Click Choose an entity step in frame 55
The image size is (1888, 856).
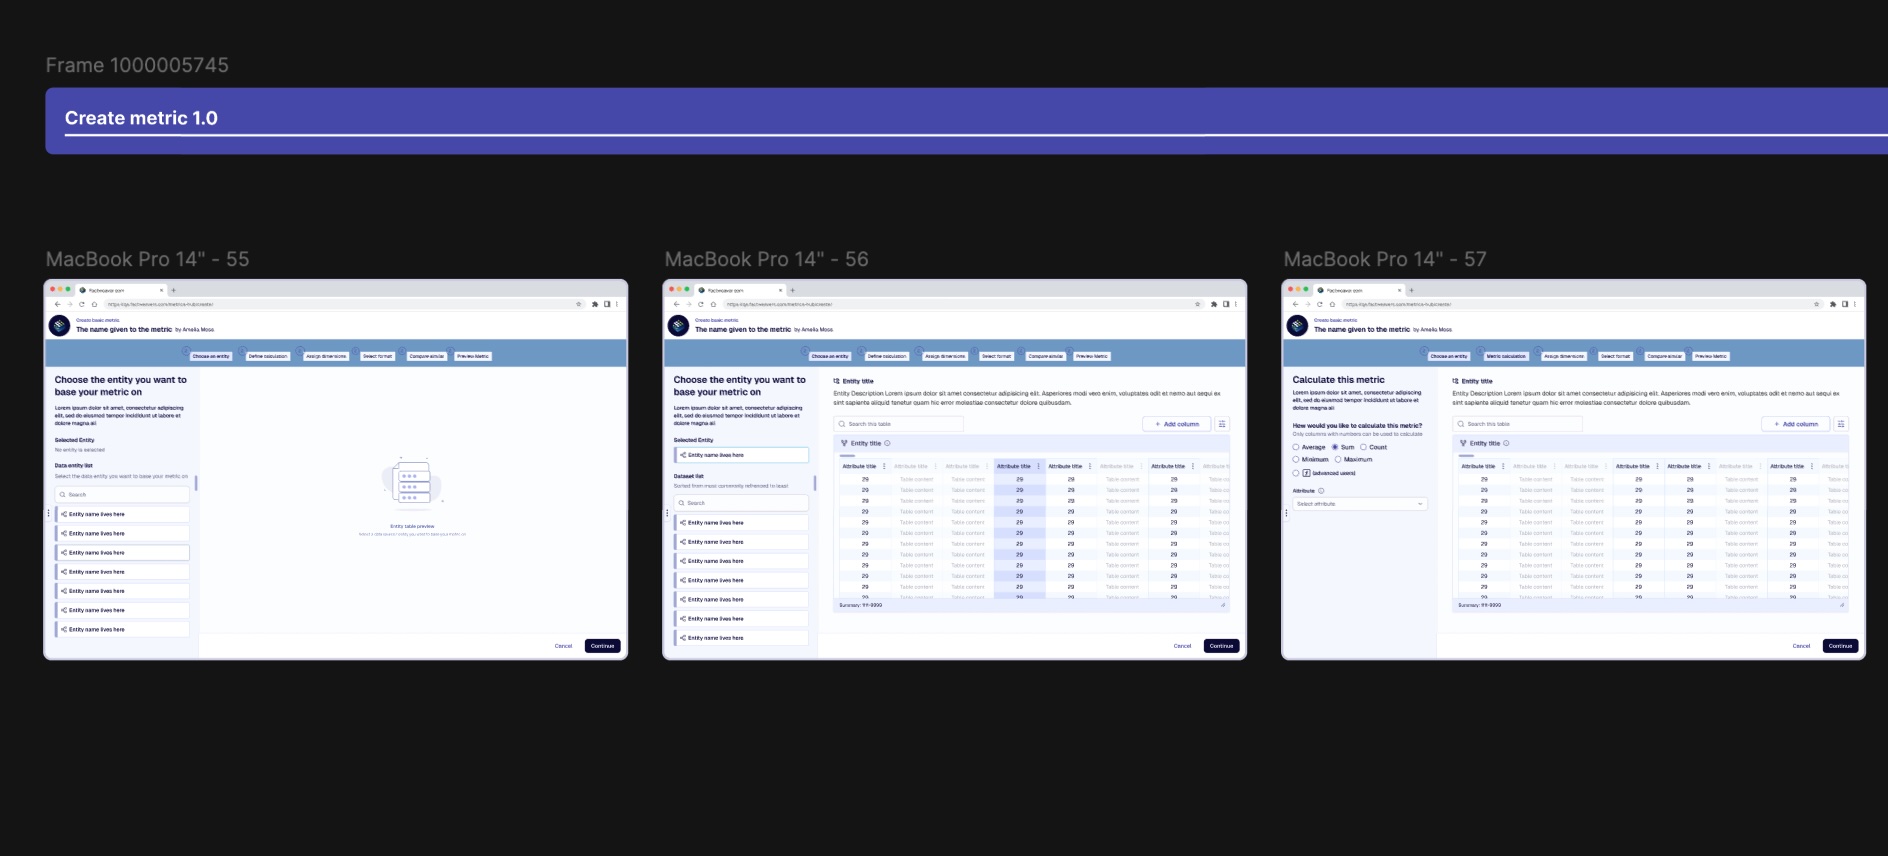point(211,356)
